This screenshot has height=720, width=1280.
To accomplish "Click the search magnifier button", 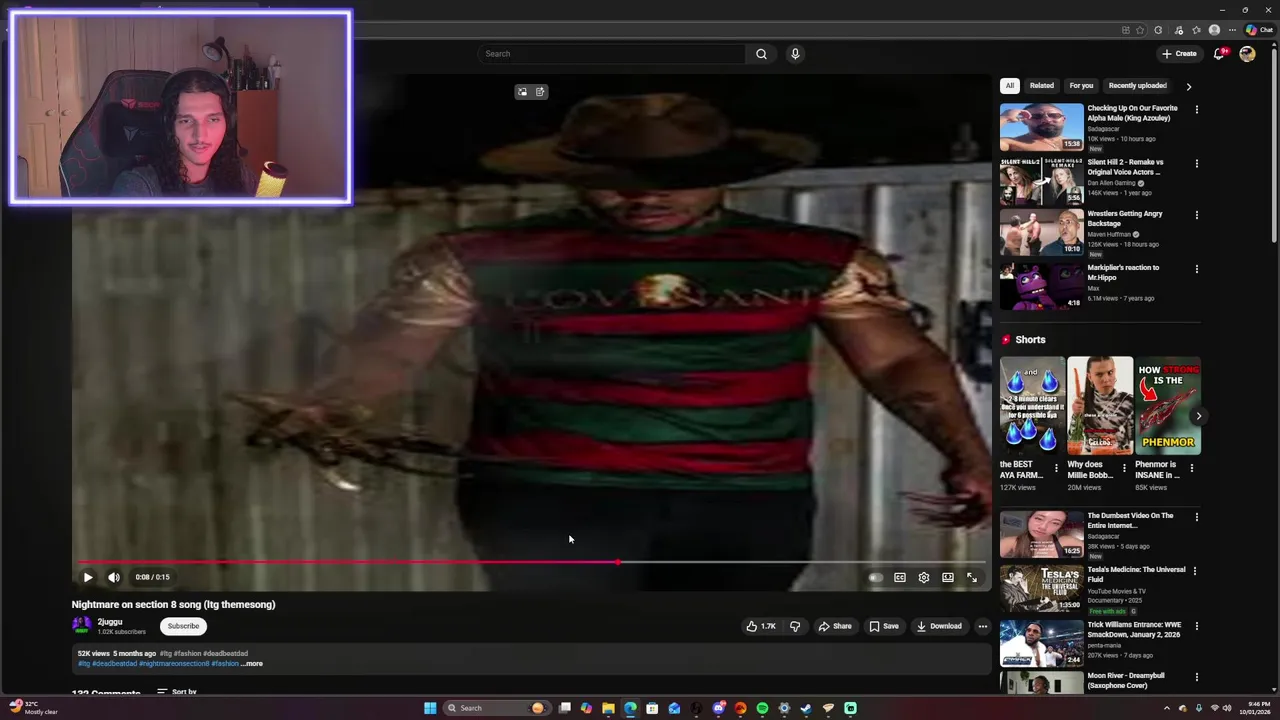I will click(762, 54).
